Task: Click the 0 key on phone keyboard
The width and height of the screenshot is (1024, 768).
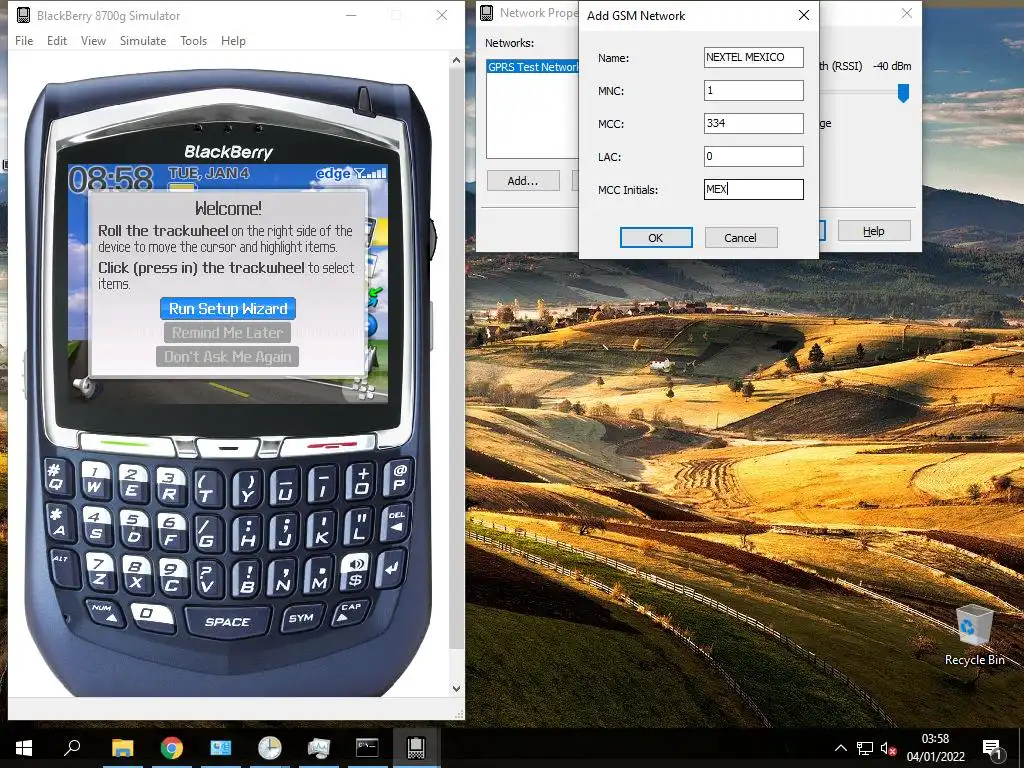Action: (x=152, y=615)
